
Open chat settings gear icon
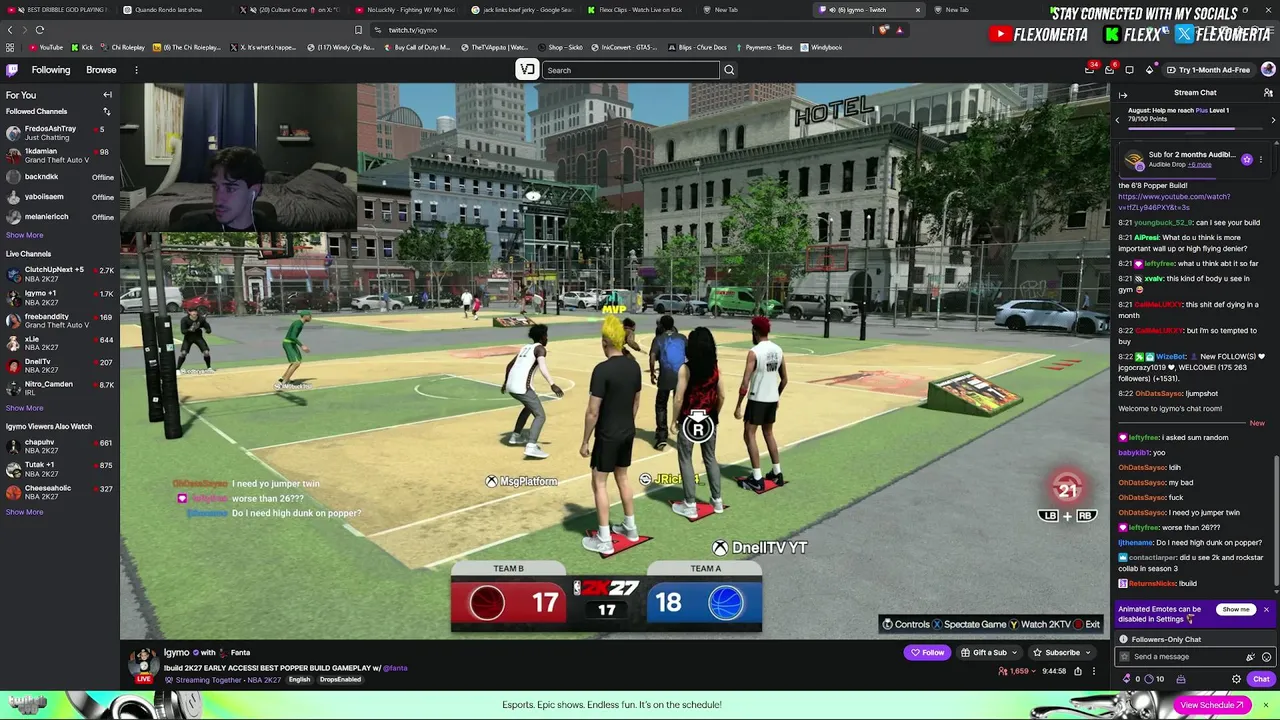1236,679
